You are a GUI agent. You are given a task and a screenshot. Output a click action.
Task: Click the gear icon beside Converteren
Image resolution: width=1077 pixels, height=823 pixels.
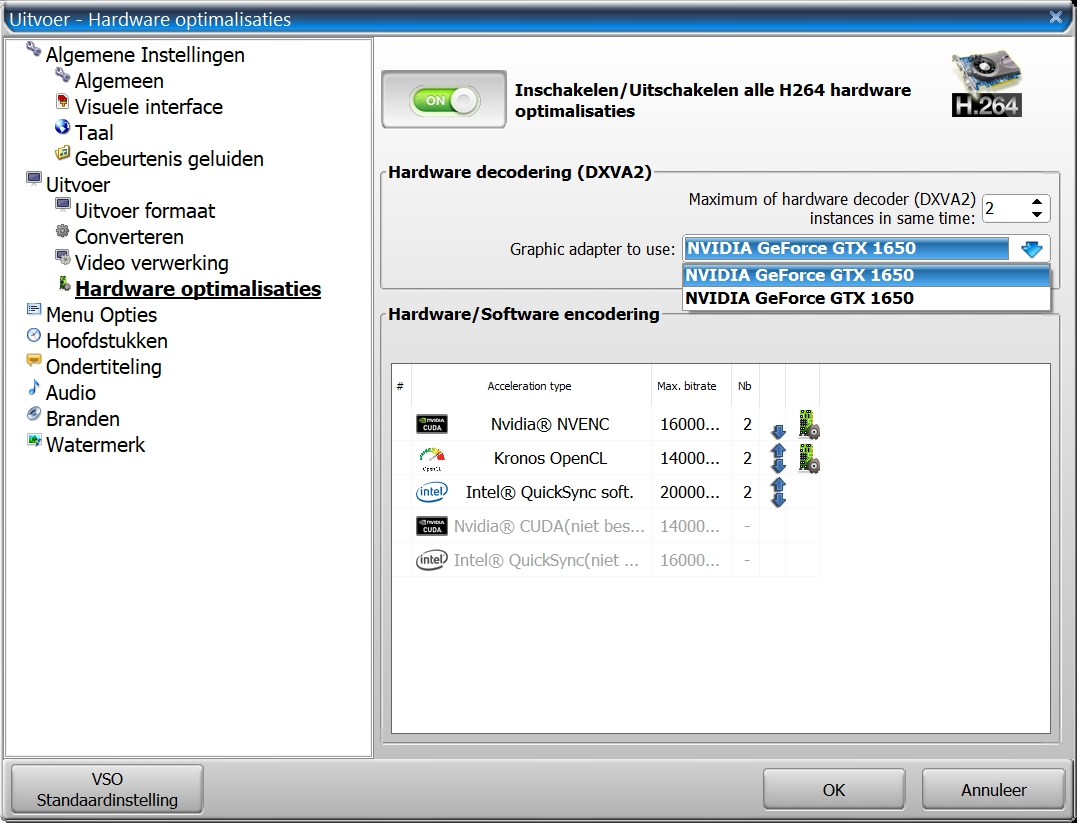tap(62, 231)
